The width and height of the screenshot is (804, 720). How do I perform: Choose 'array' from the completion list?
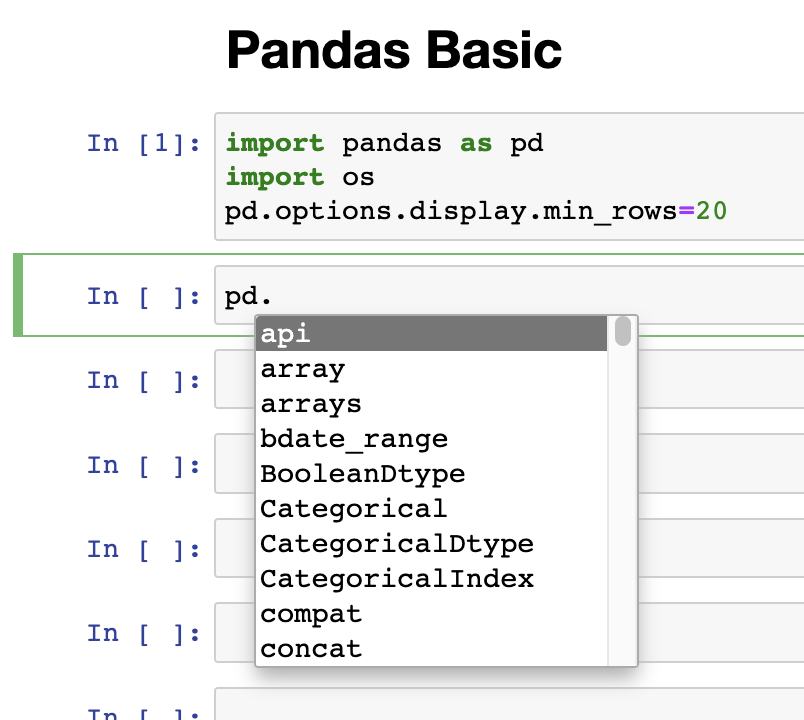431,369
